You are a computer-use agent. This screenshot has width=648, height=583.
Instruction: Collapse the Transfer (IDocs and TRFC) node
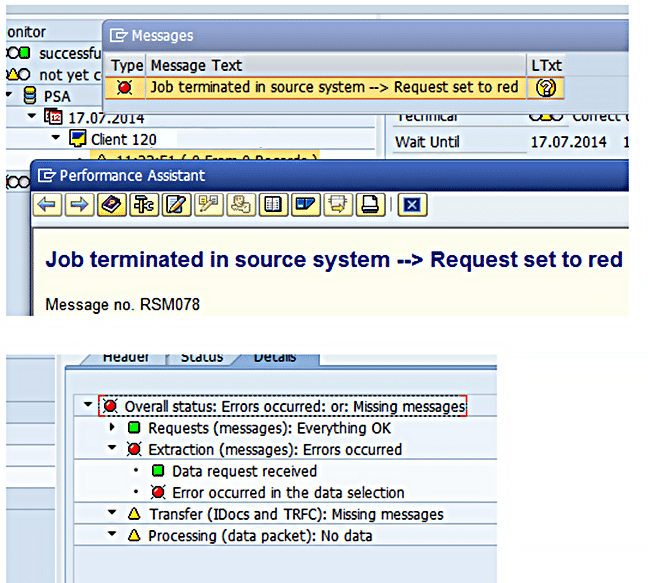coord(112,512)
